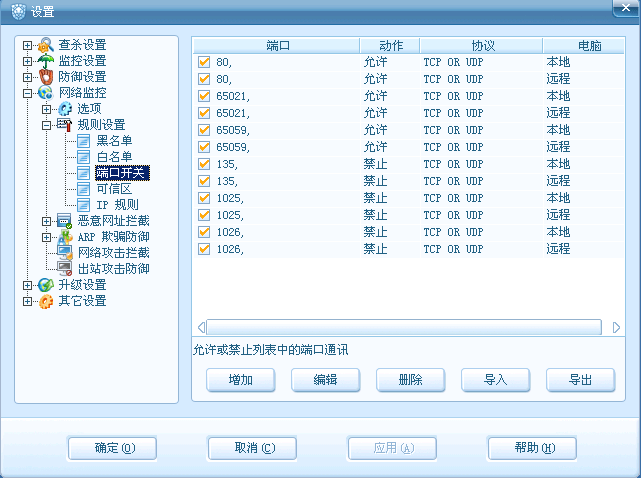This screenshot has width=641, height=478.
Task: Click the hammer icon beside 规则设置
Action: pyautogui.click(x=65, y=125)
